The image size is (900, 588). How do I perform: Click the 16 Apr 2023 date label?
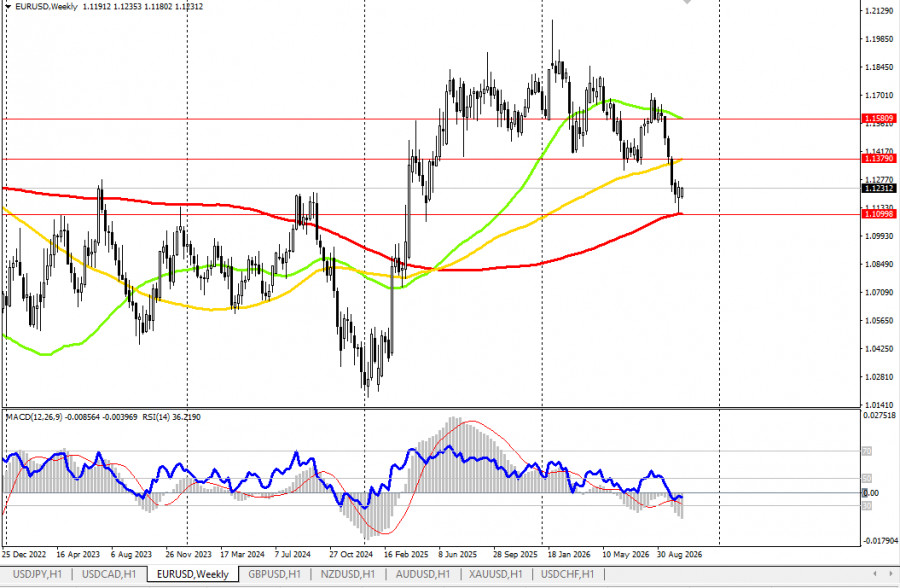[x=78, y=554]
